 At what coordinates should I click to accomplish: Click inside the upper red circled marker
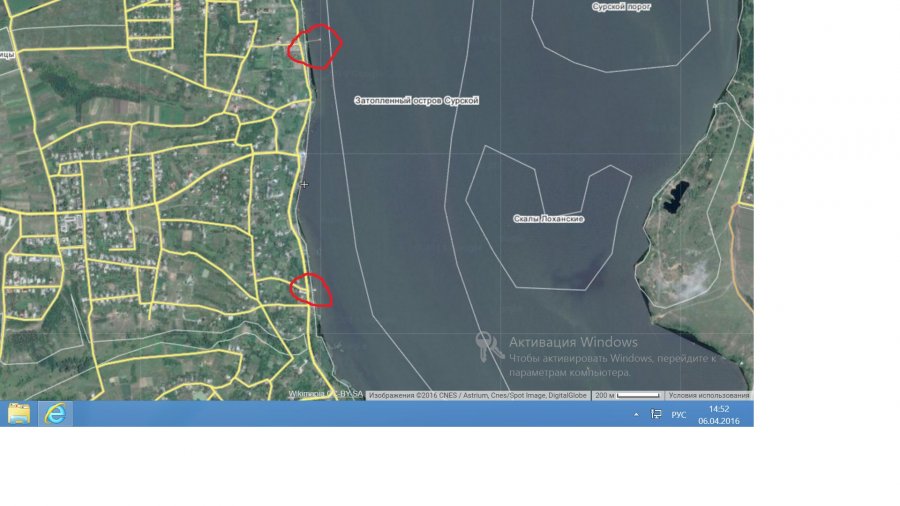coord(315,45)
